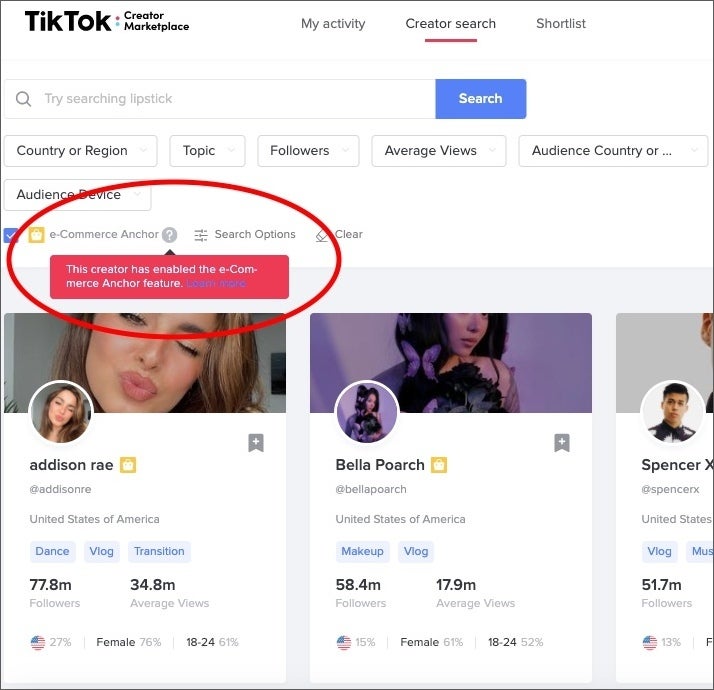Image resolution: width=714 pixels, height=690 pixels.
Task: Click the Transition tag on addison rae
Action: 159,552
